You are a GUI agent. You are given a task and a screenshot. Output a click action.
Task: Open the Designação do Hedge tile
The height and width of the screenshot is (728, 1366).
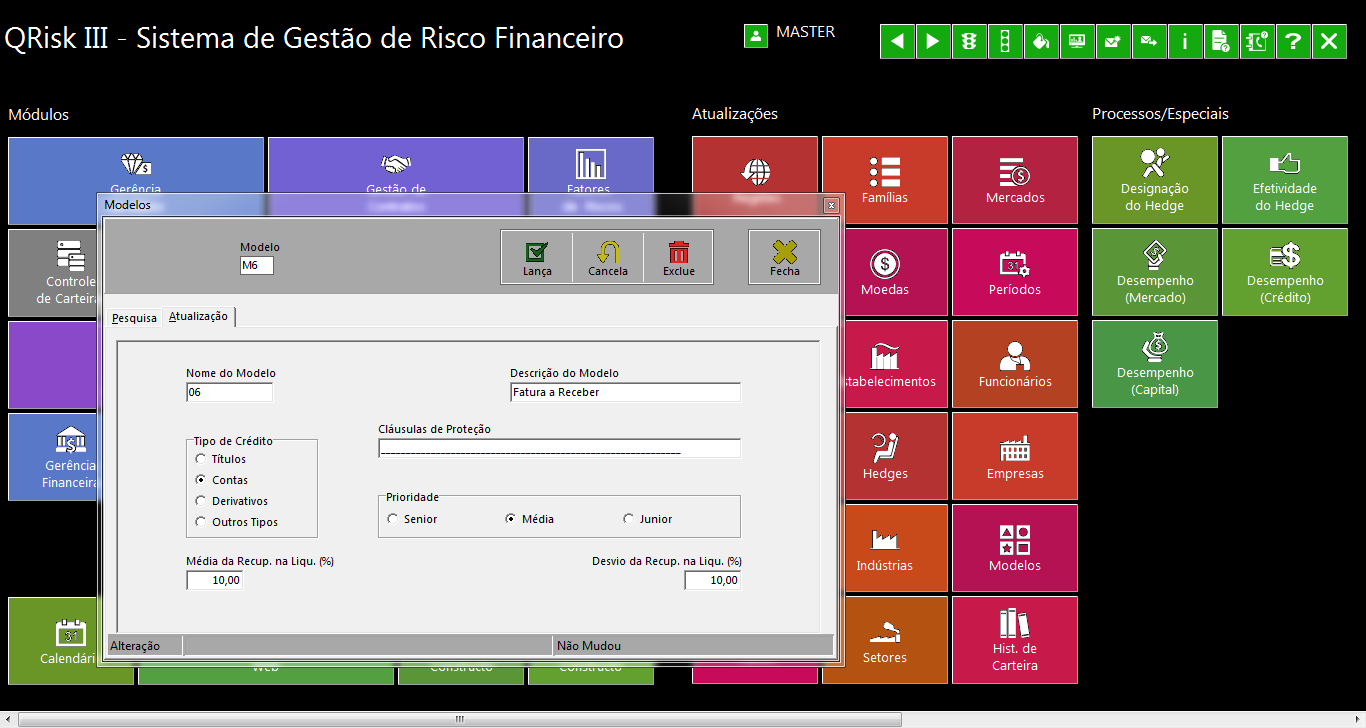(x=1155, y=180)
